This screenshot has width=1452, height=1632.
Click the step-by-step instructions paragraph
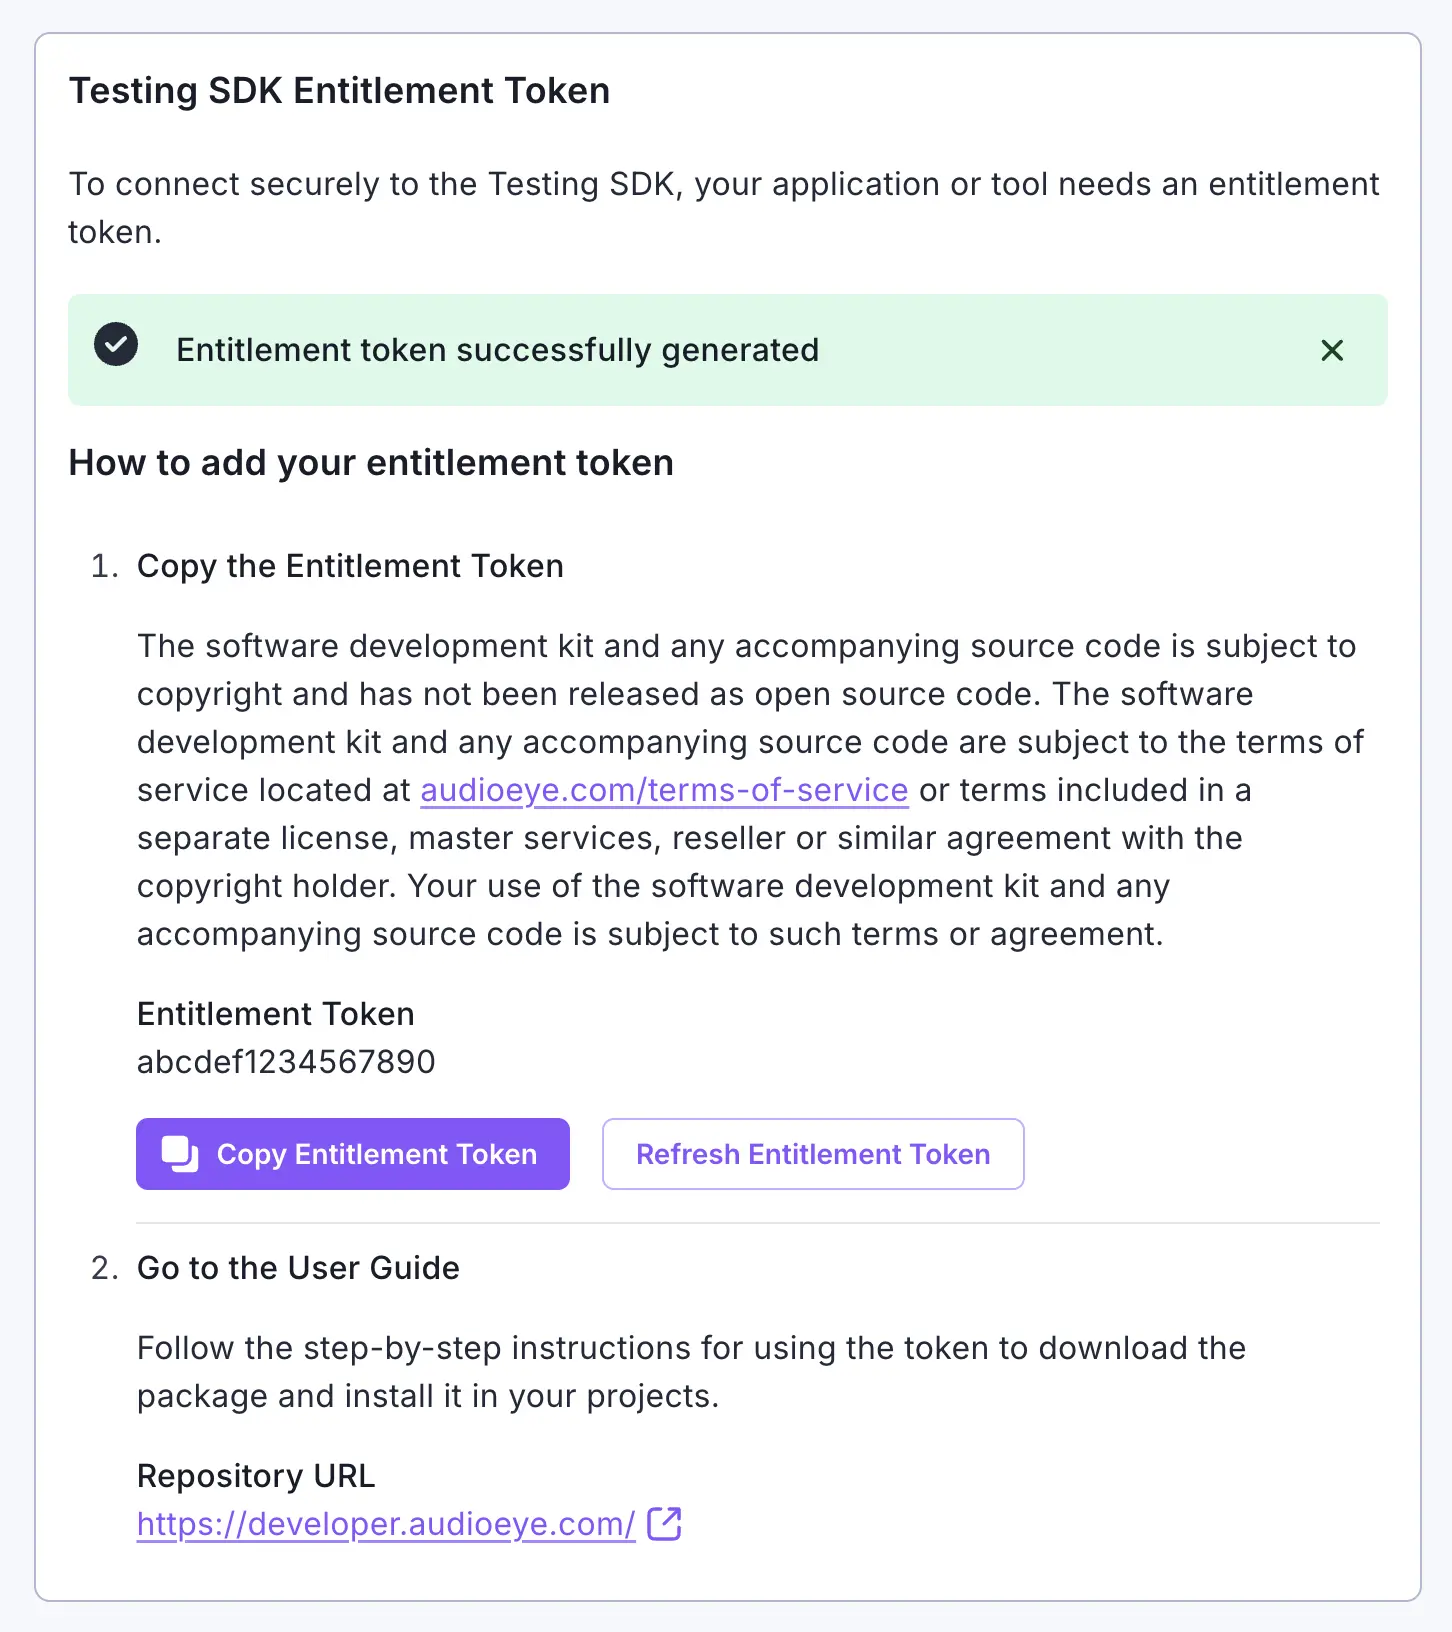[690, 1371]
